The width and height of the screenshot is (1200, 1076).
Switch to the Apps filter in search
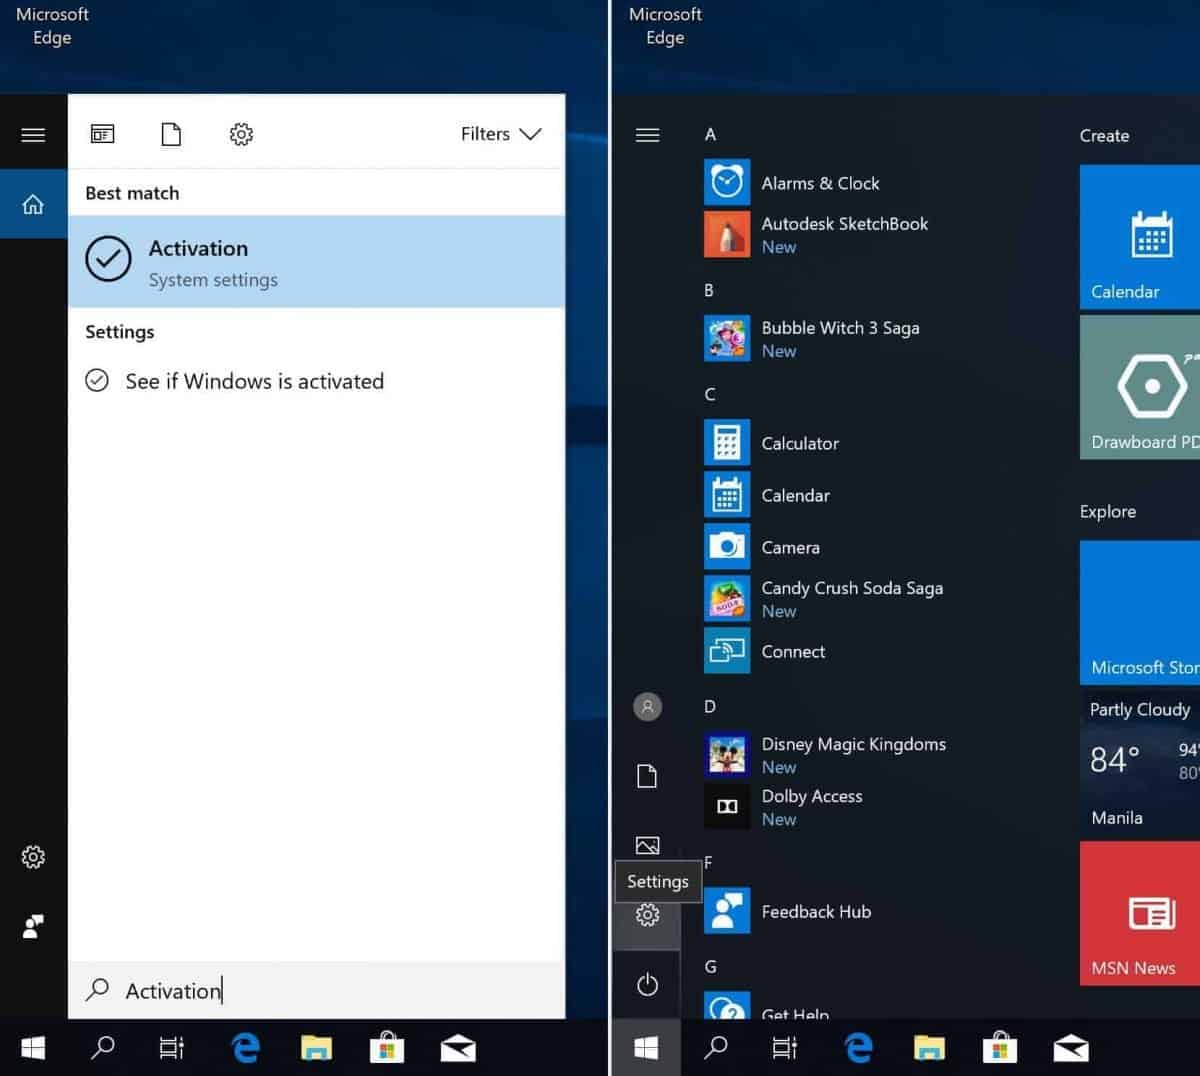(x=102, y=133)
